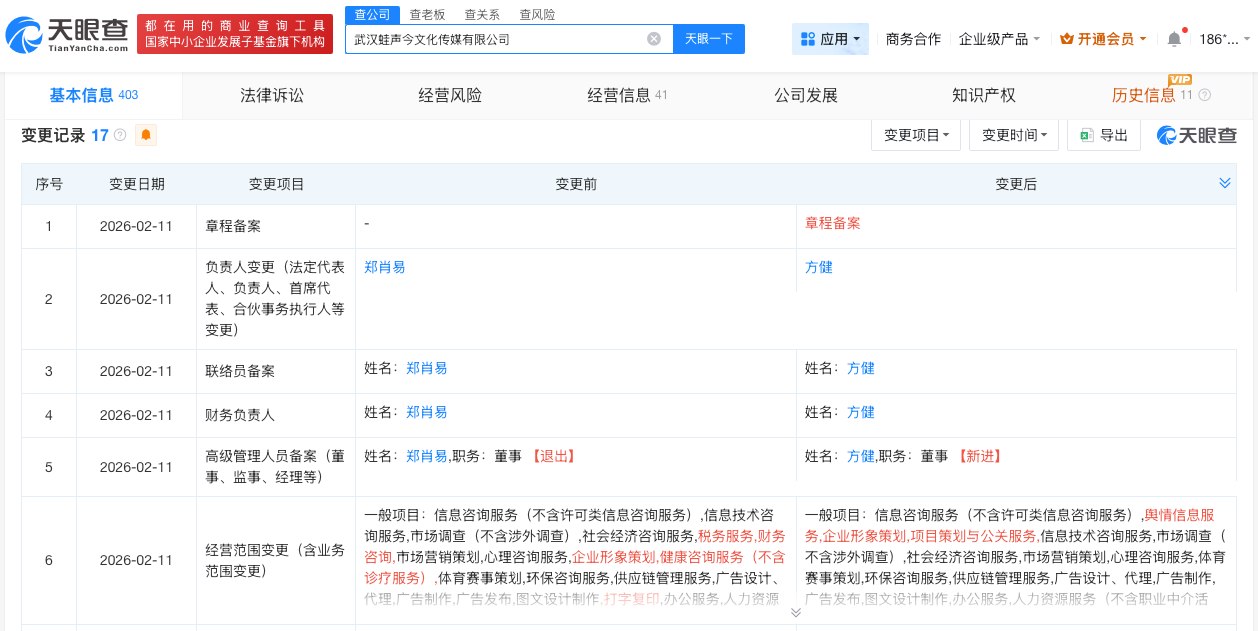Click inside the company search input field

[x=500, y=39]
